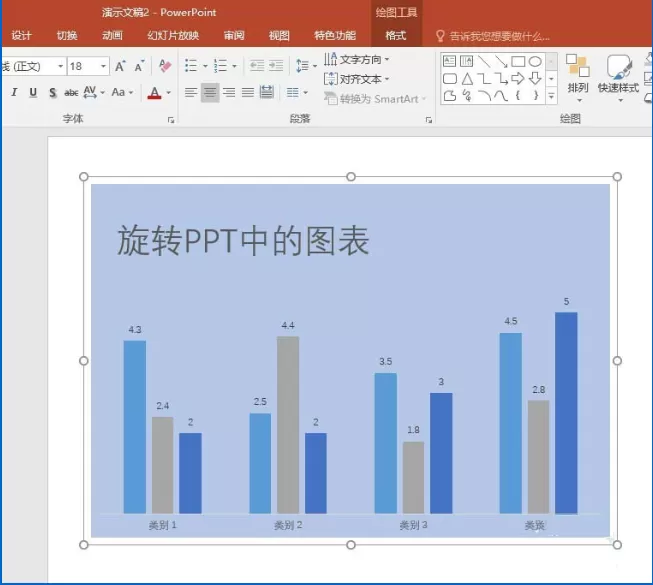The width and height of the screenshot is (653, 585).
Task: Select the right brace shape
Action: (536, 96)
